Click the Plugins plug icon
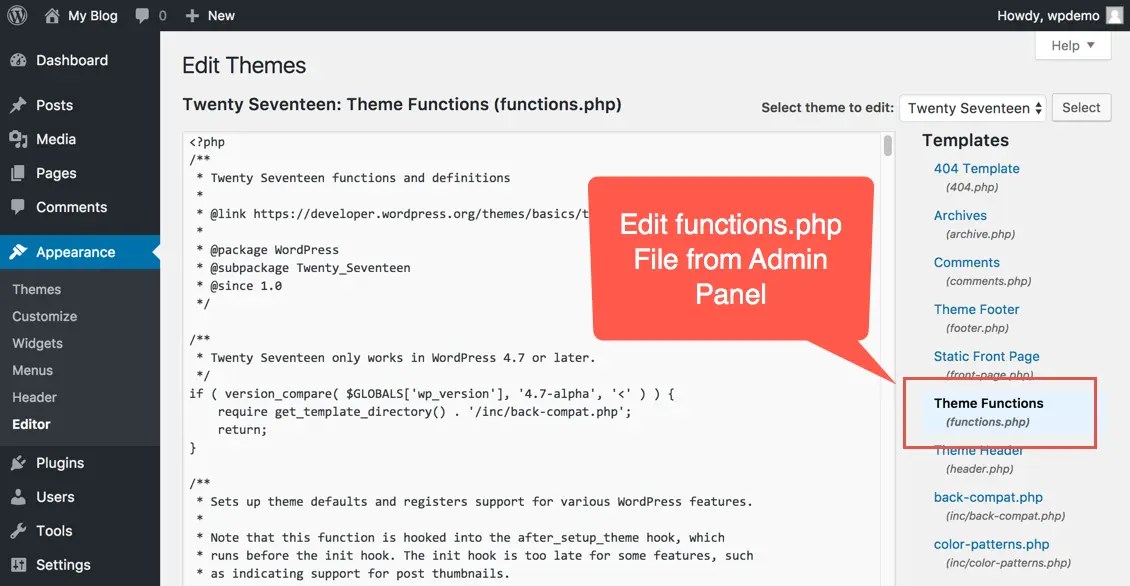Screen dimensions: 1130x586 point(18,463)
